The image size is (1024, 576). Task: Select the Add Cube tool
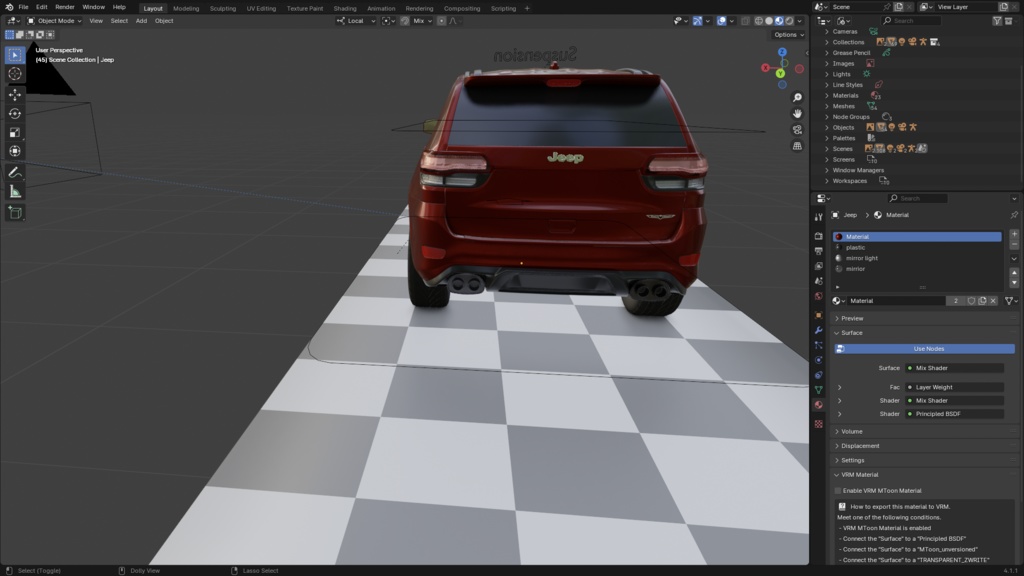[15, 213]
